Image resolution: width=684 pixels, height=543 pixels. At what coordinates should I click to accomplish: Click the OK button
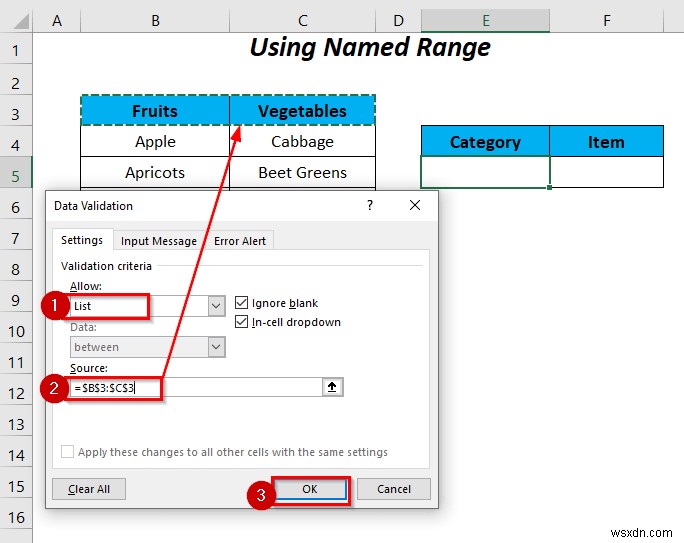tap(310, 489)
